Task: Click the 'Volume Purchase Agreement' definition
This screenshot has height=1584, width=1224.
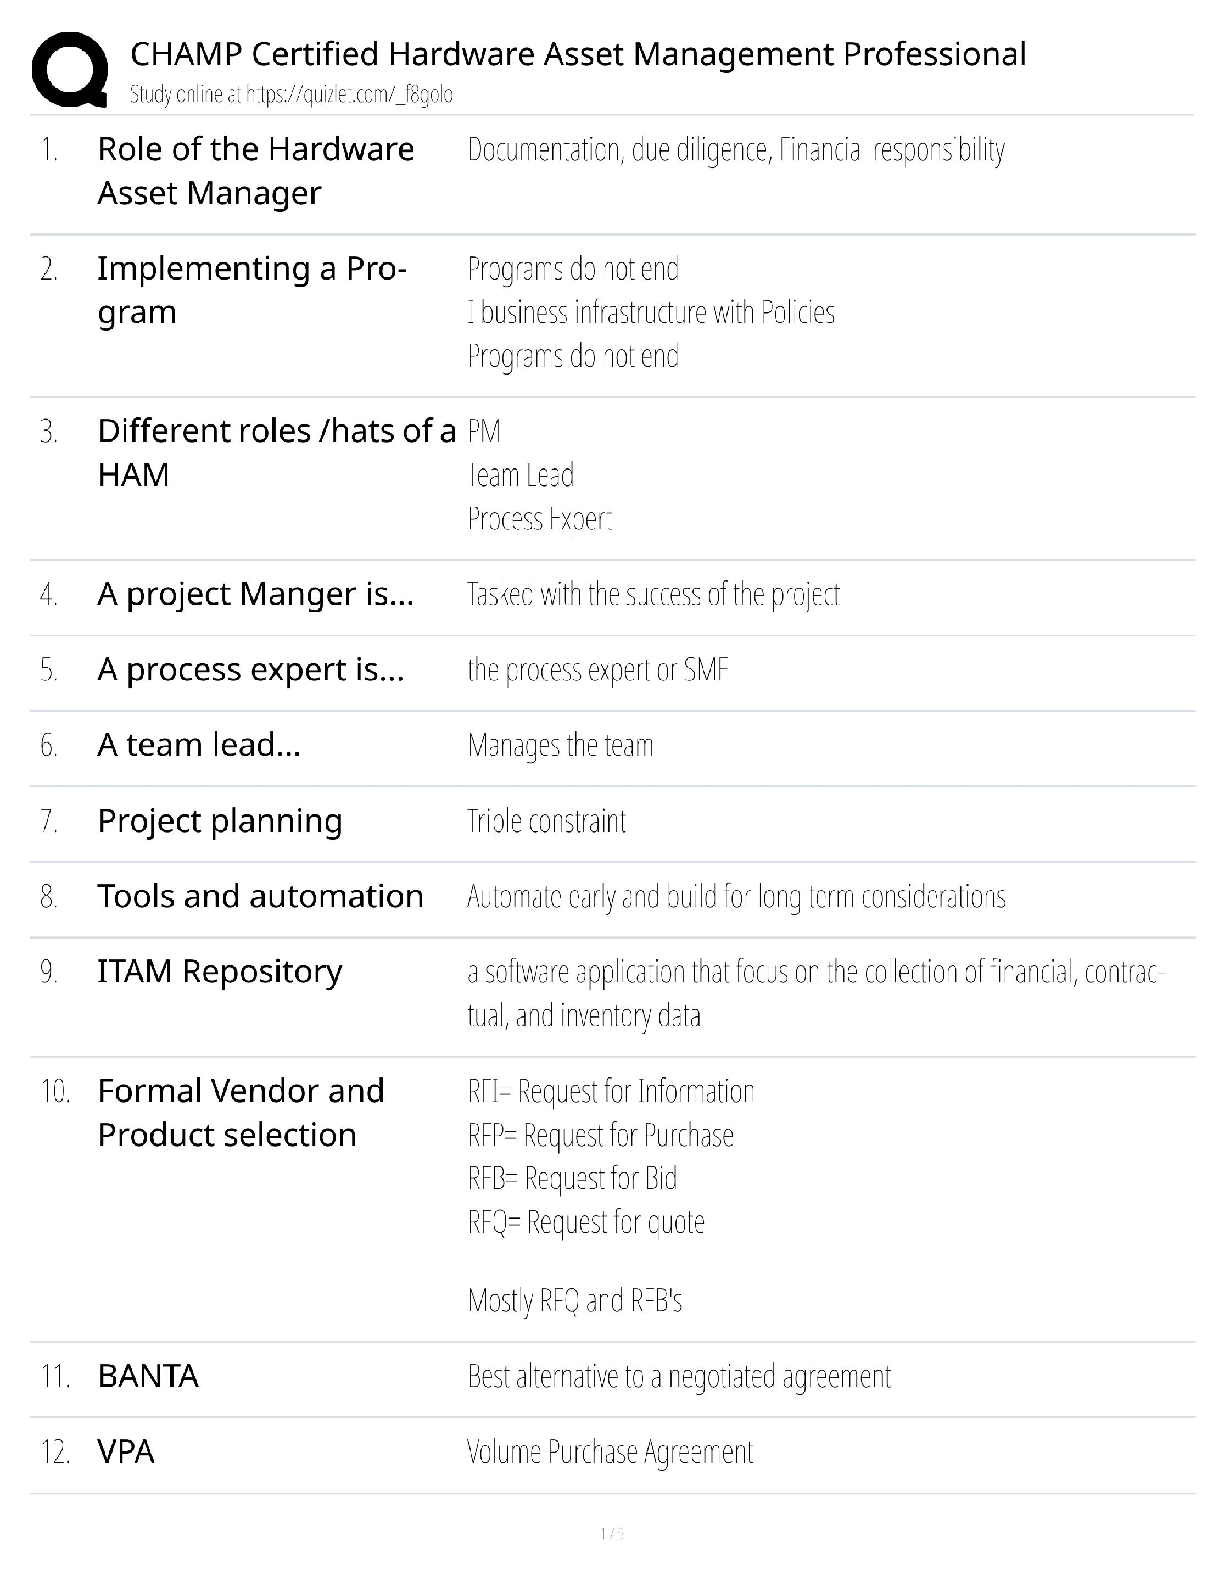Action: [x=609, y=1452]
